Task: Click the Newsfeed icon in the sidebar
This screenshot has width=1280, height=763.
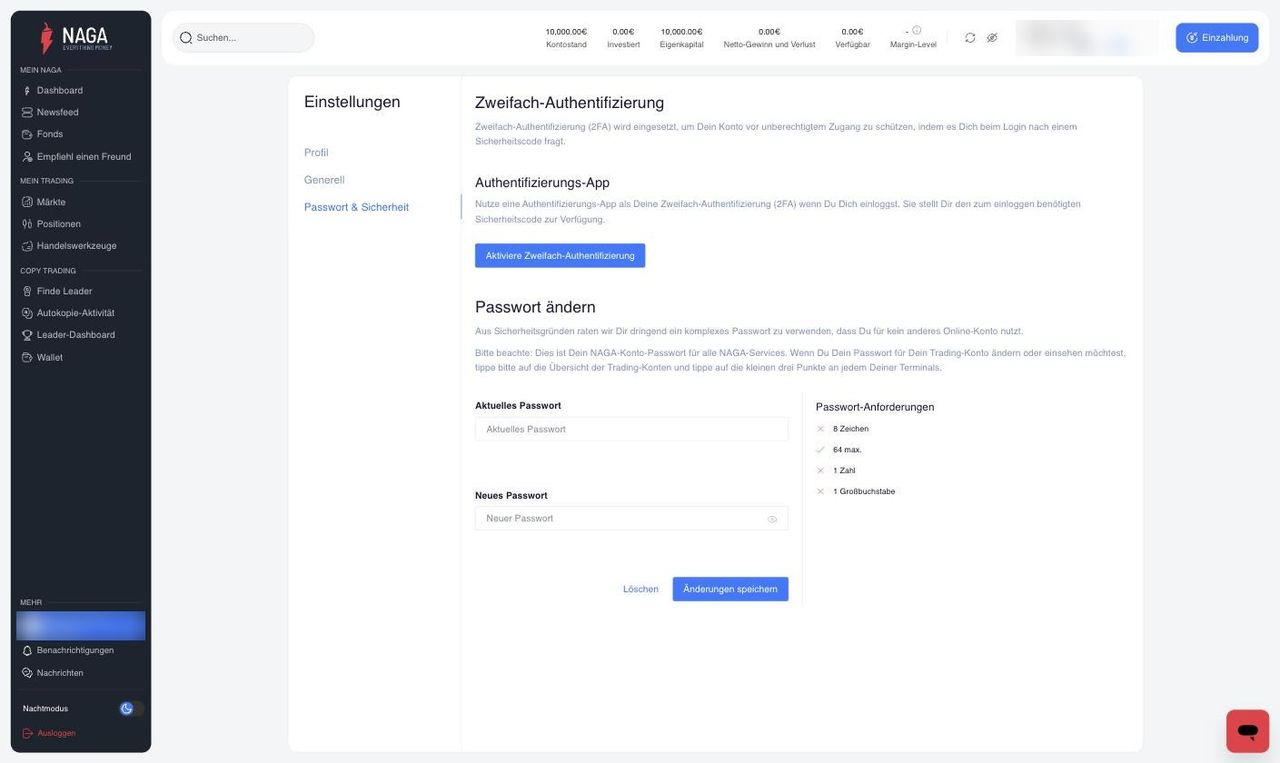Action: (x=27, y=112)
